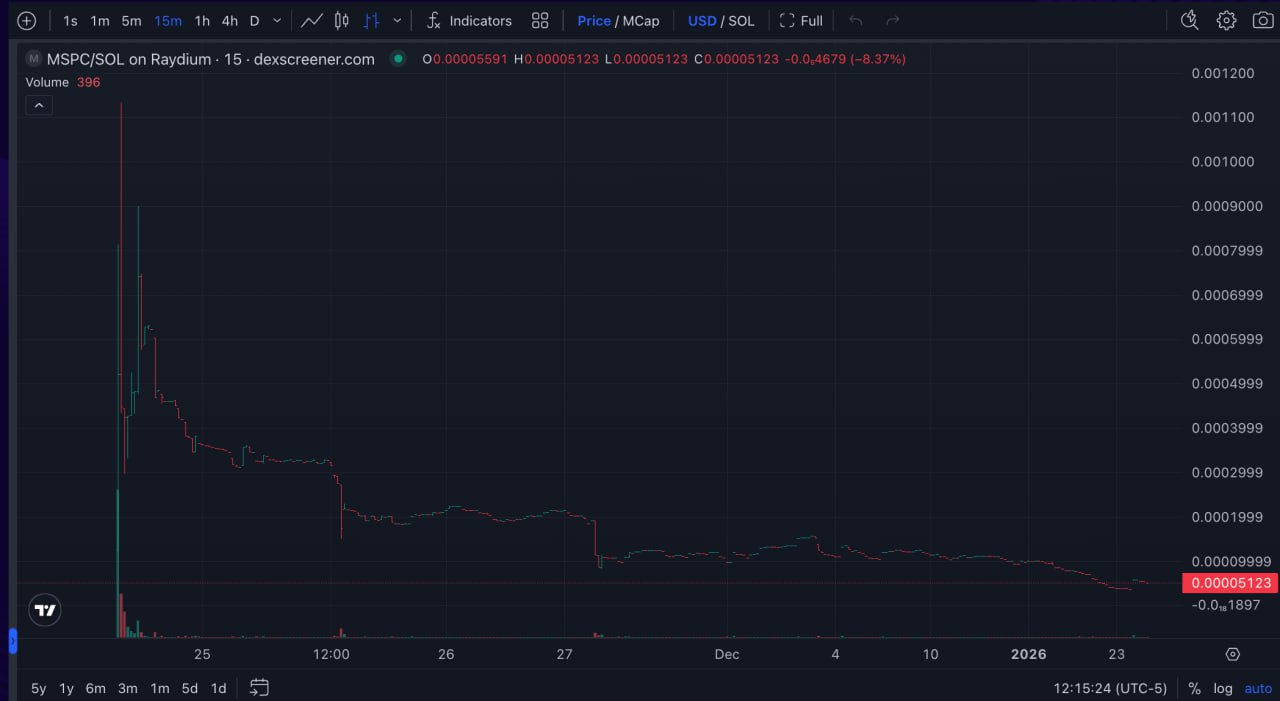Open the go-to-date calendar icon
Image resolution: width=1280 pixels, height=701 pixels.
pos(258,688)
